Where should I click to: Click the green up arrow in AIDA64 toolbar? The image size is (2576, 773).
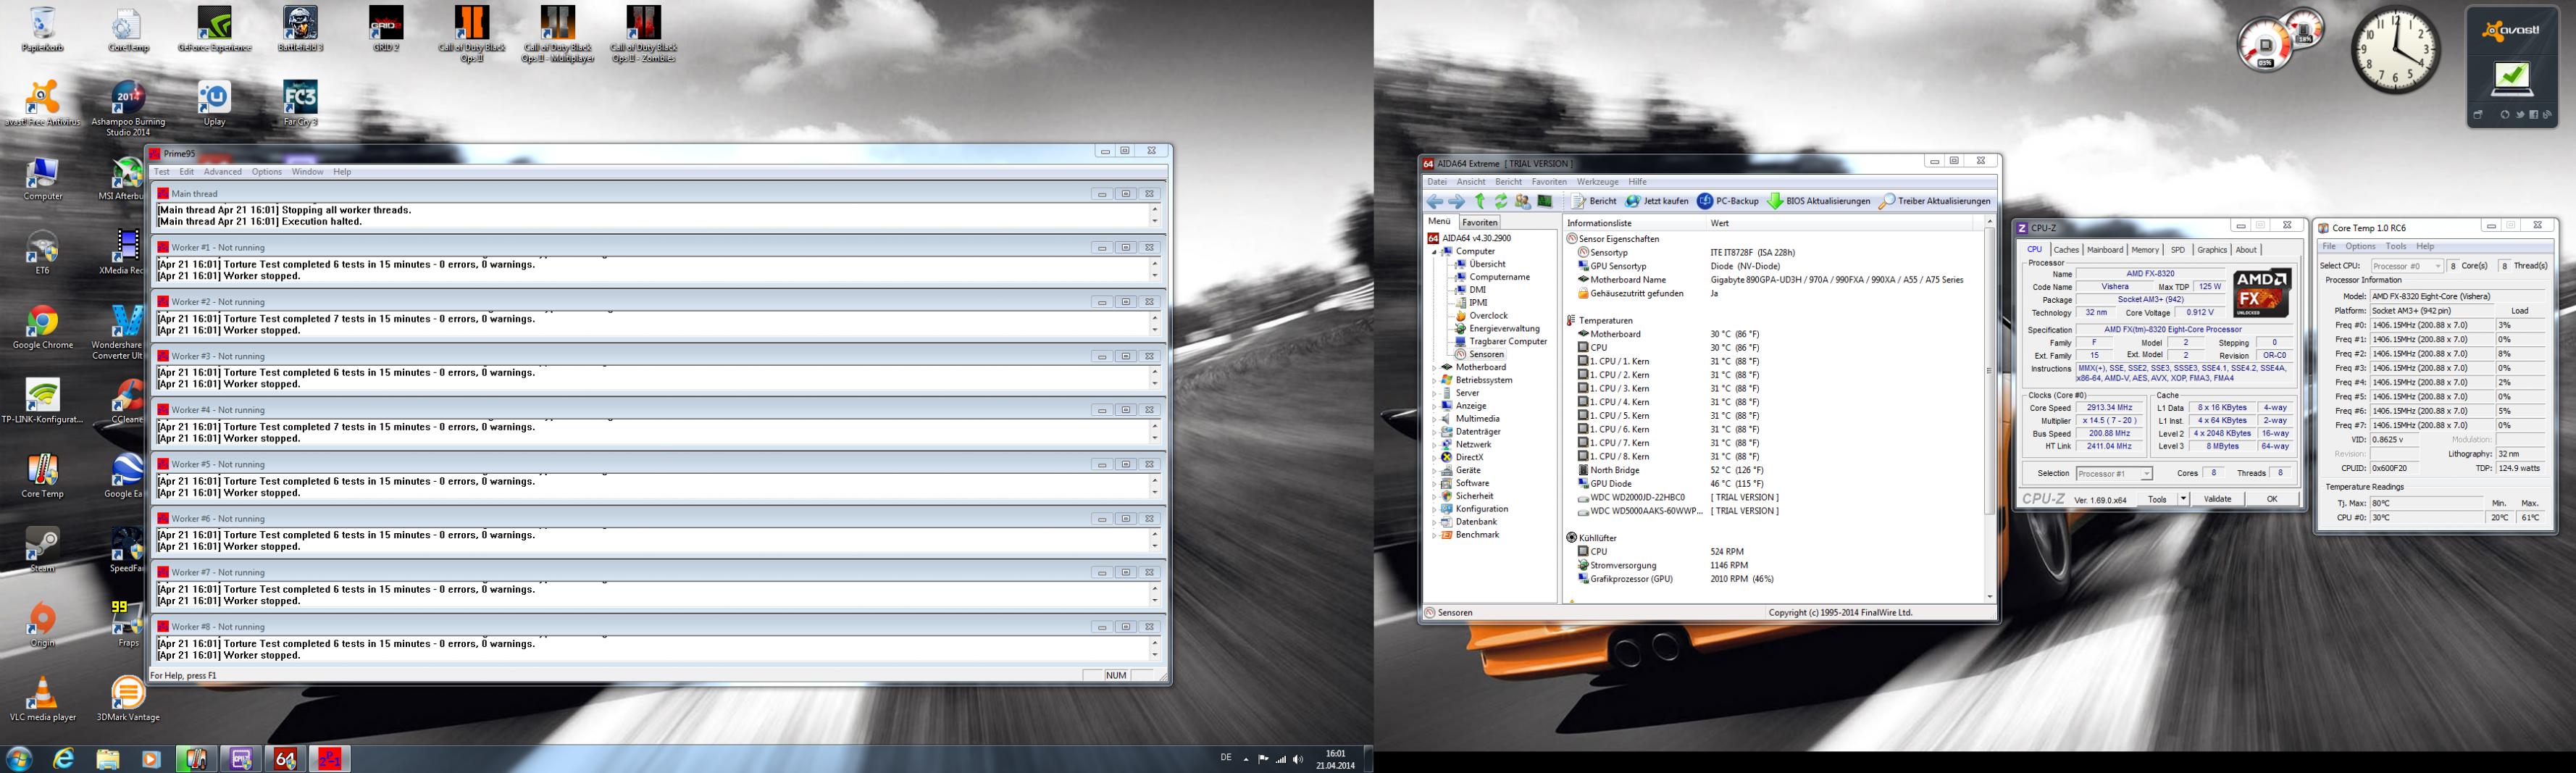[x=1480, y=201]
